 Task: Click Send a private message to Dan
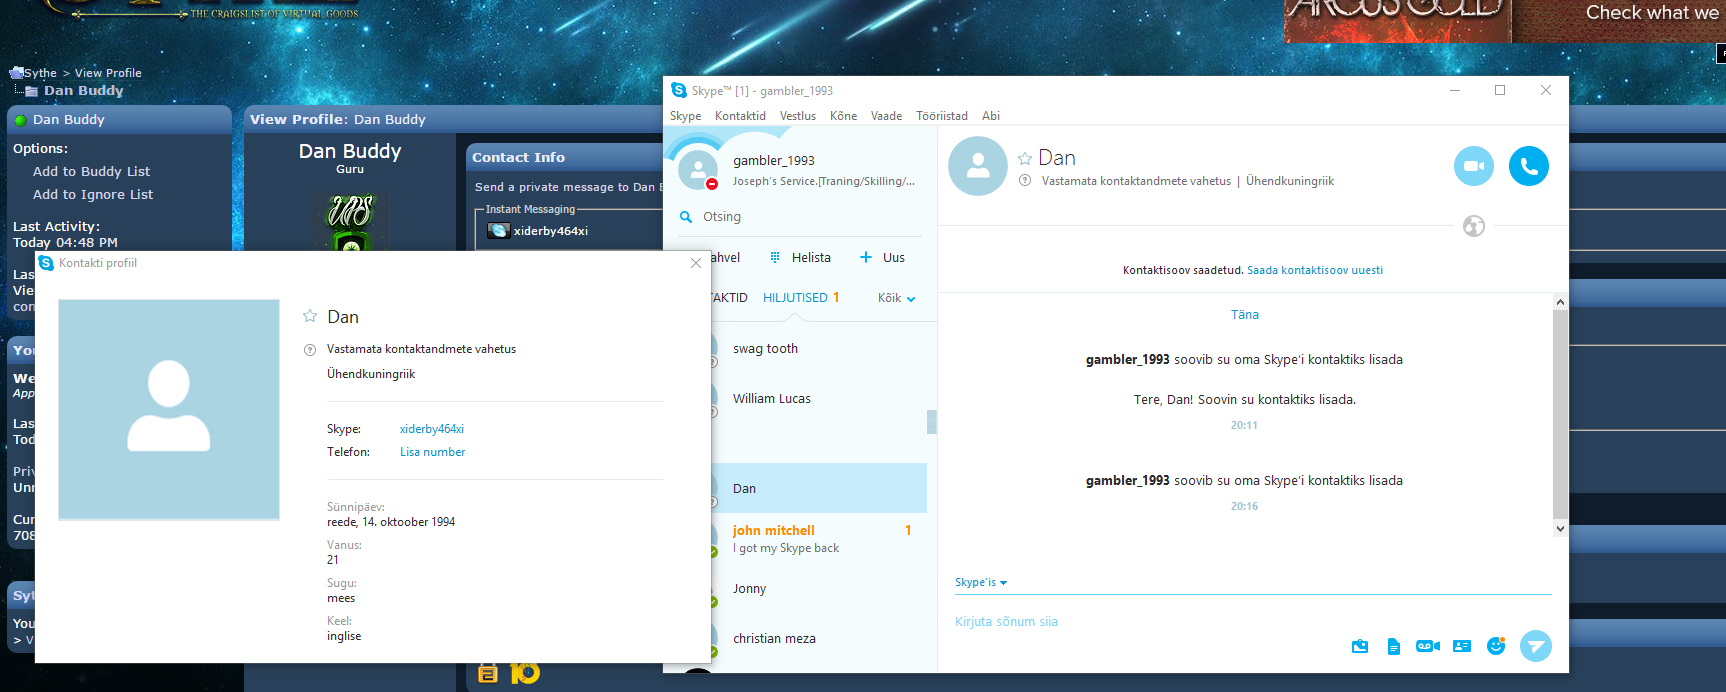pos(568,187)
